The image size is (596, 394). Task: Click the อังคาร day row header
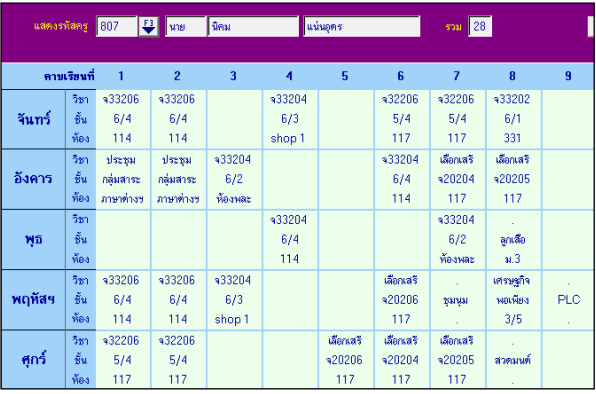33,179
